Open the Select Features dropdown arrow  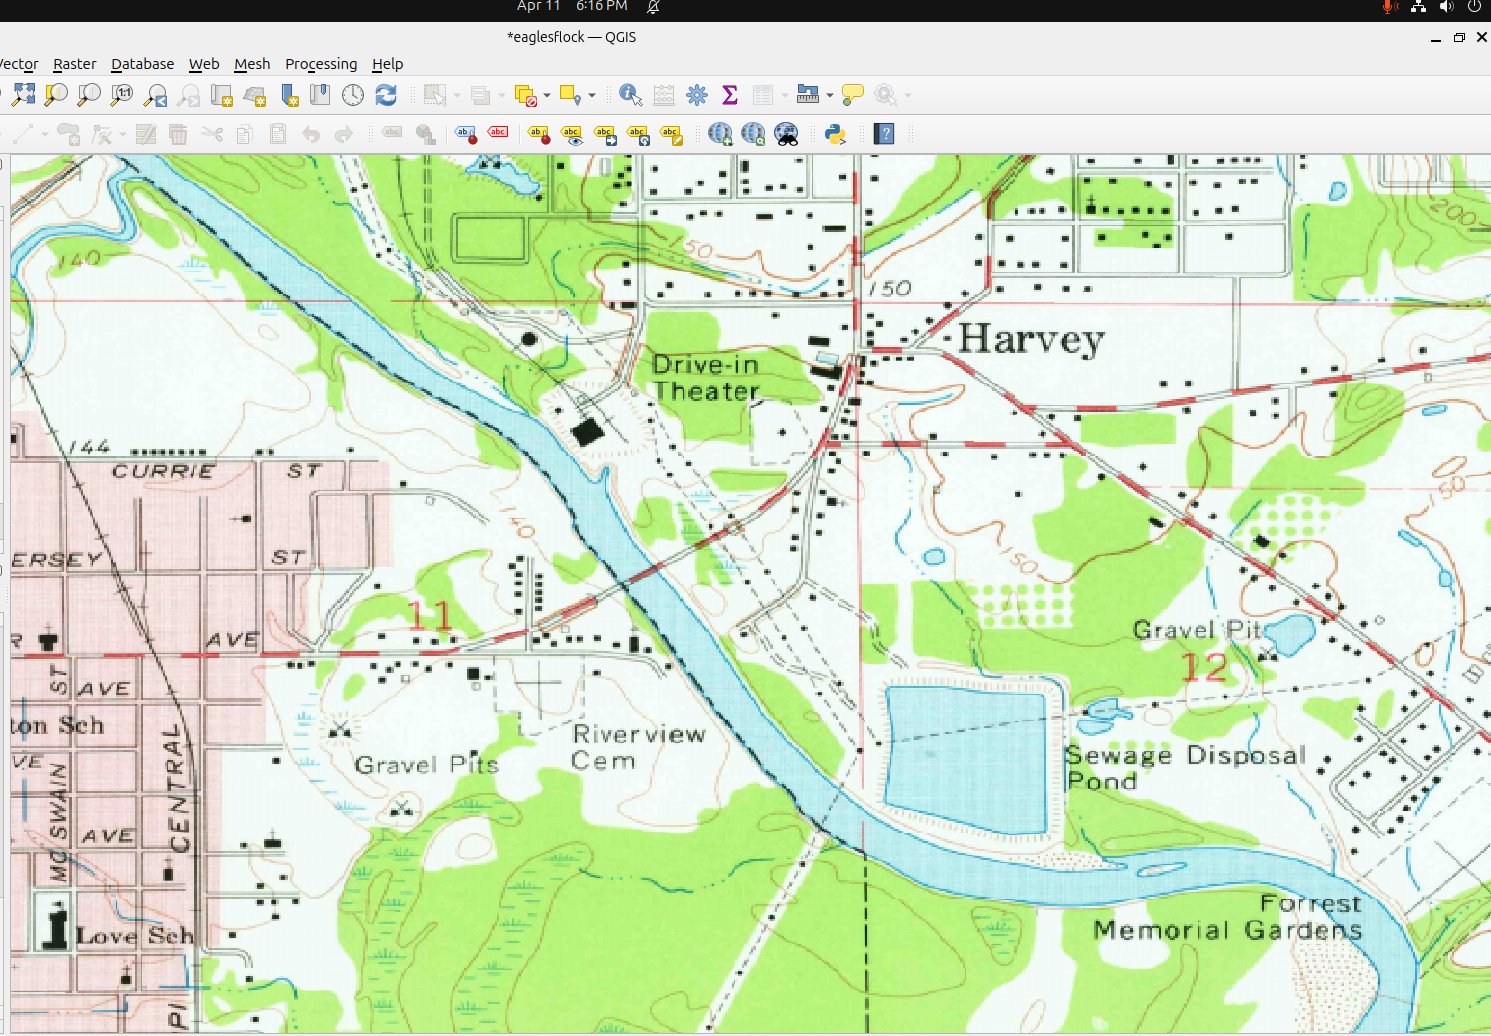pyautogui.click(x=457, y=95)
